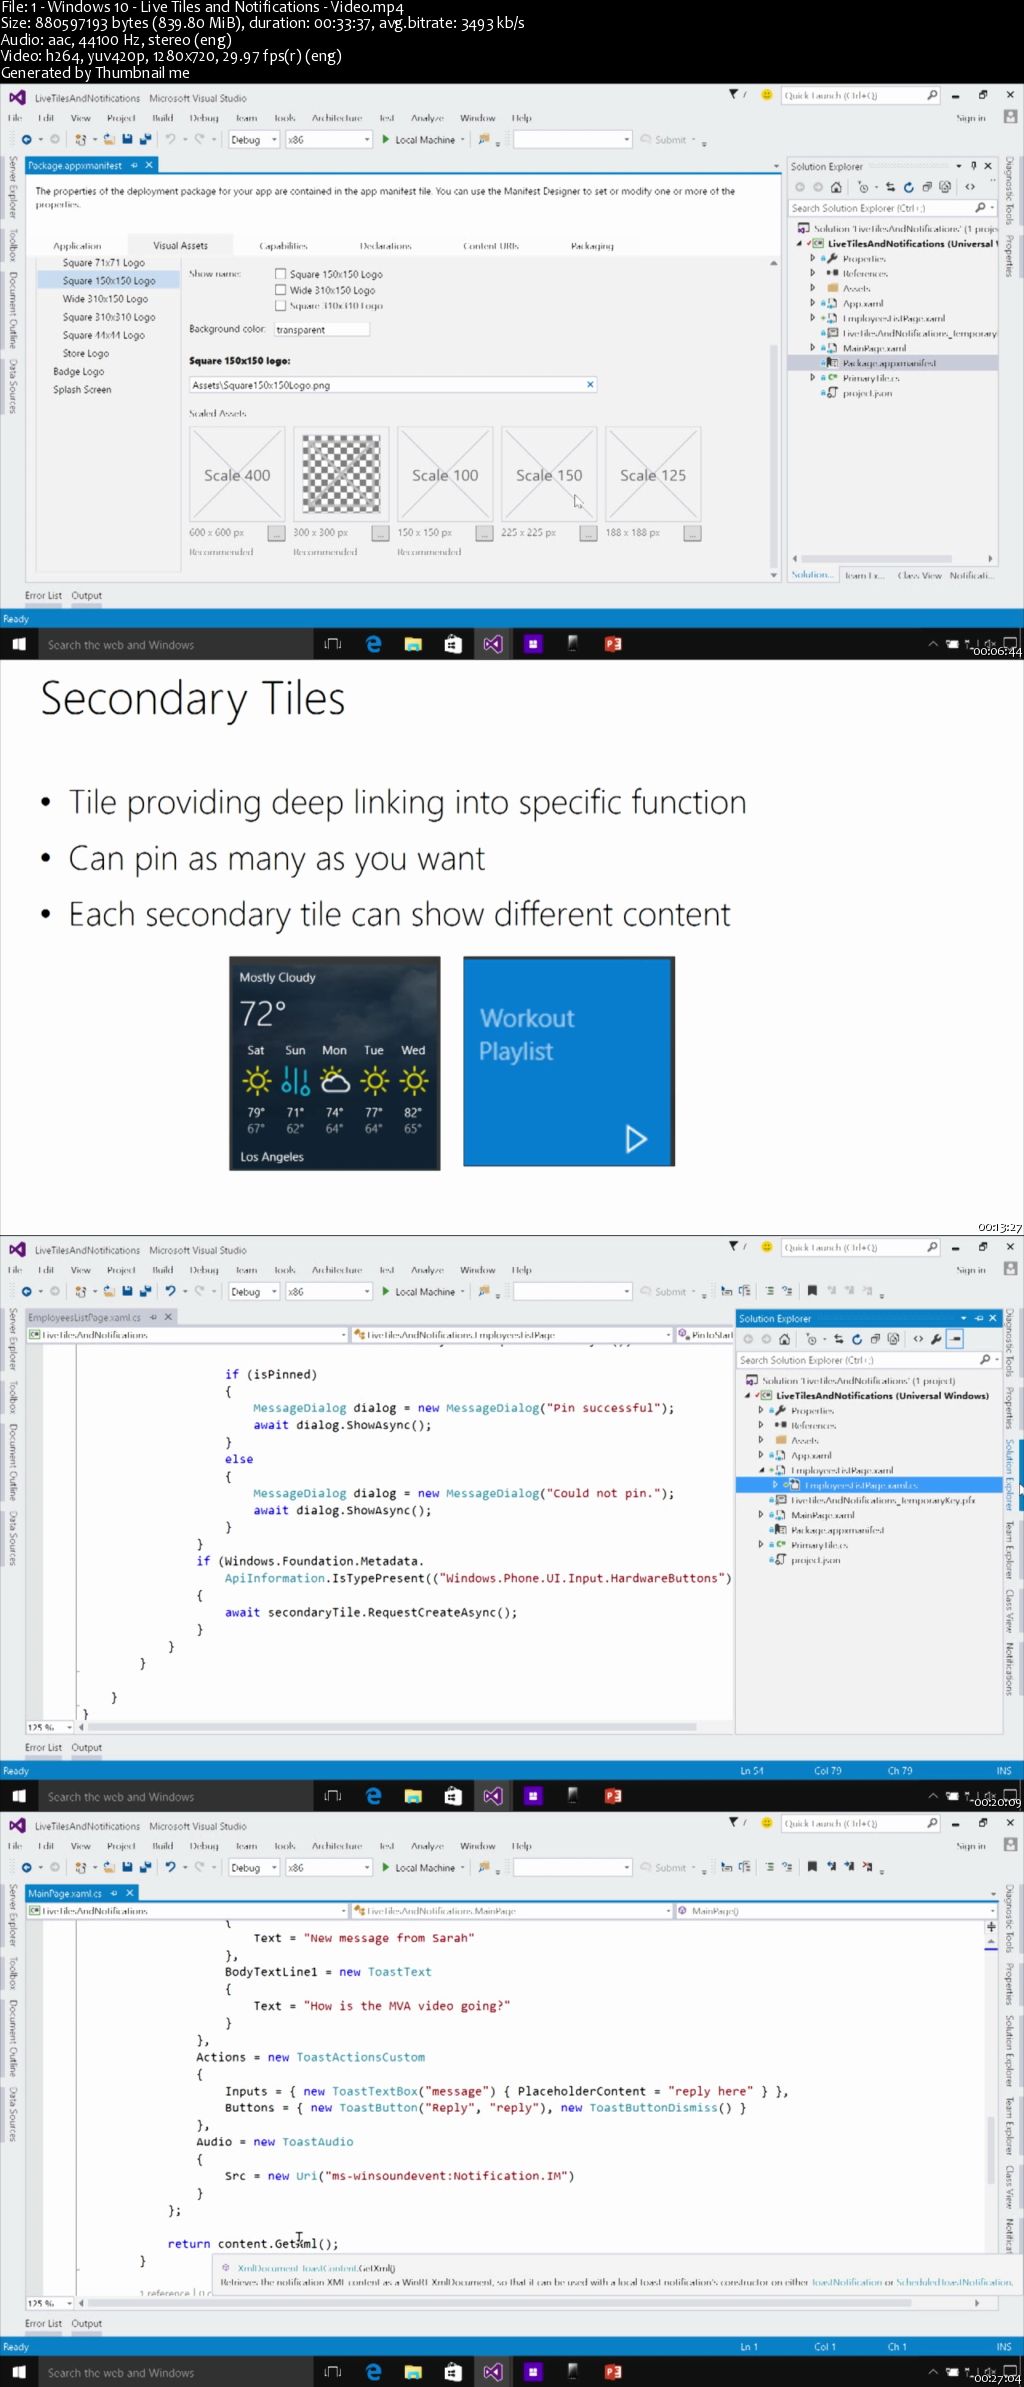Open notifications flag in Package.appxmanifest frame title bar

pos(734,95)
